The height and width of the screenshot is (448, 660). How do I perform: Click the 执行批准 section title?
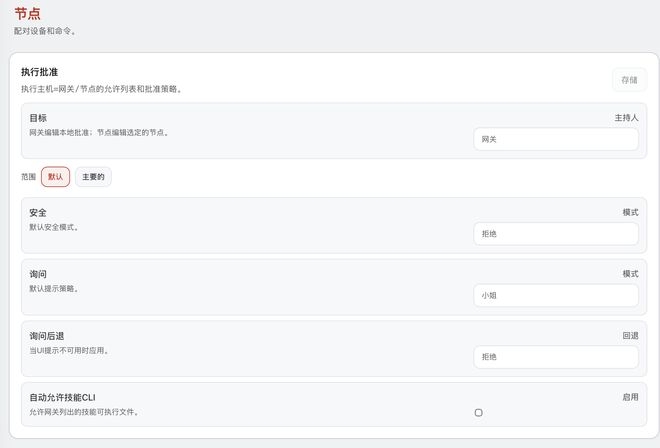40,72
